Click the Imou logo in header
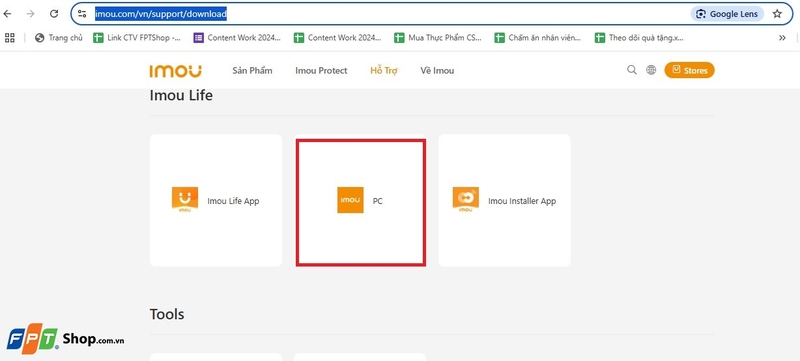 pos(176,71)
